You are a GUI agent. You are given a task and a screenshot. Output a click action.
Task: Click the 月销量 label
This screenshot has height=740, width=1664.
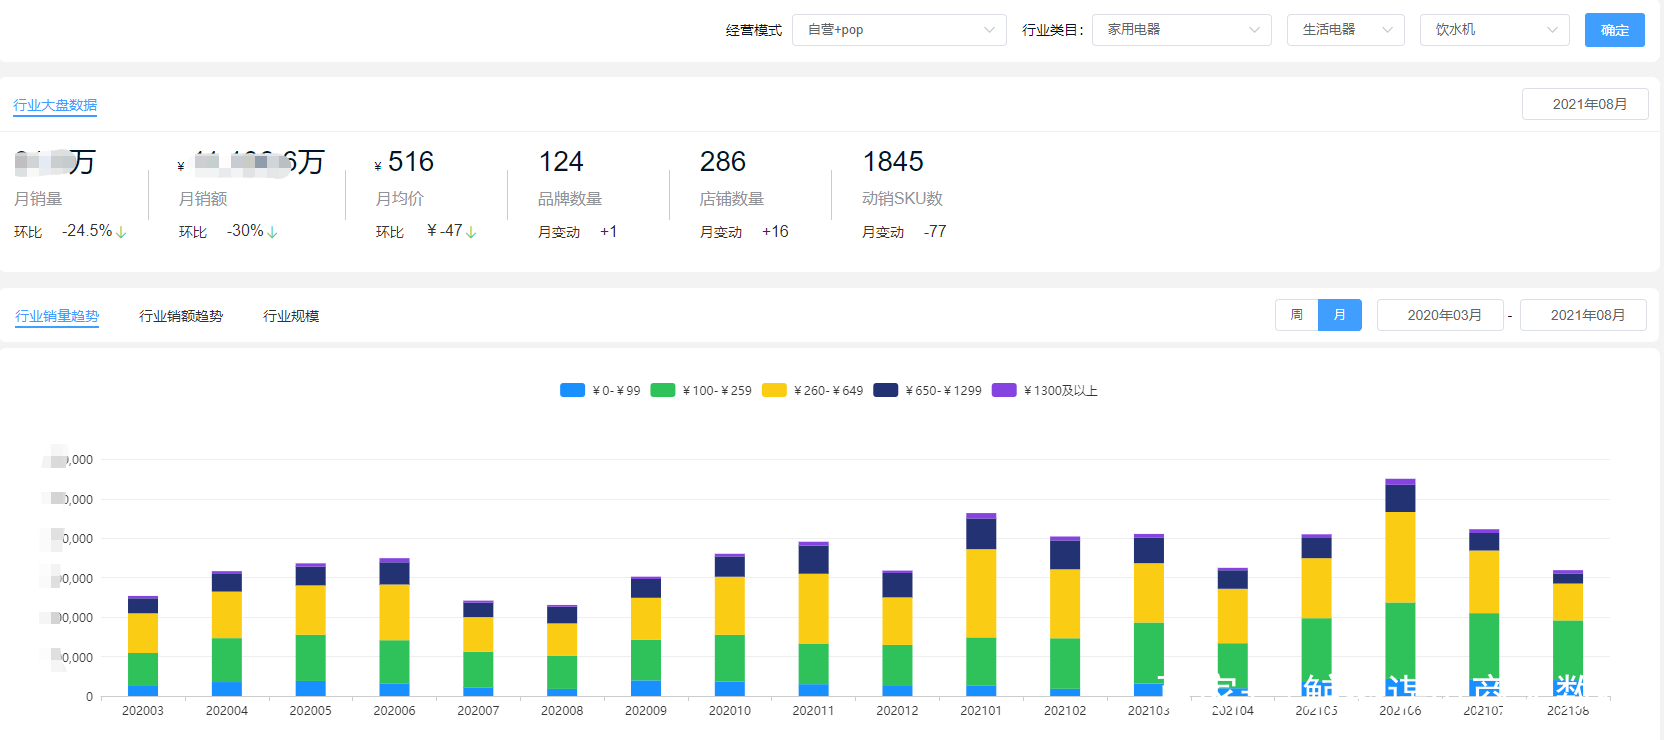pyautogui.click(x=38, y=199)
